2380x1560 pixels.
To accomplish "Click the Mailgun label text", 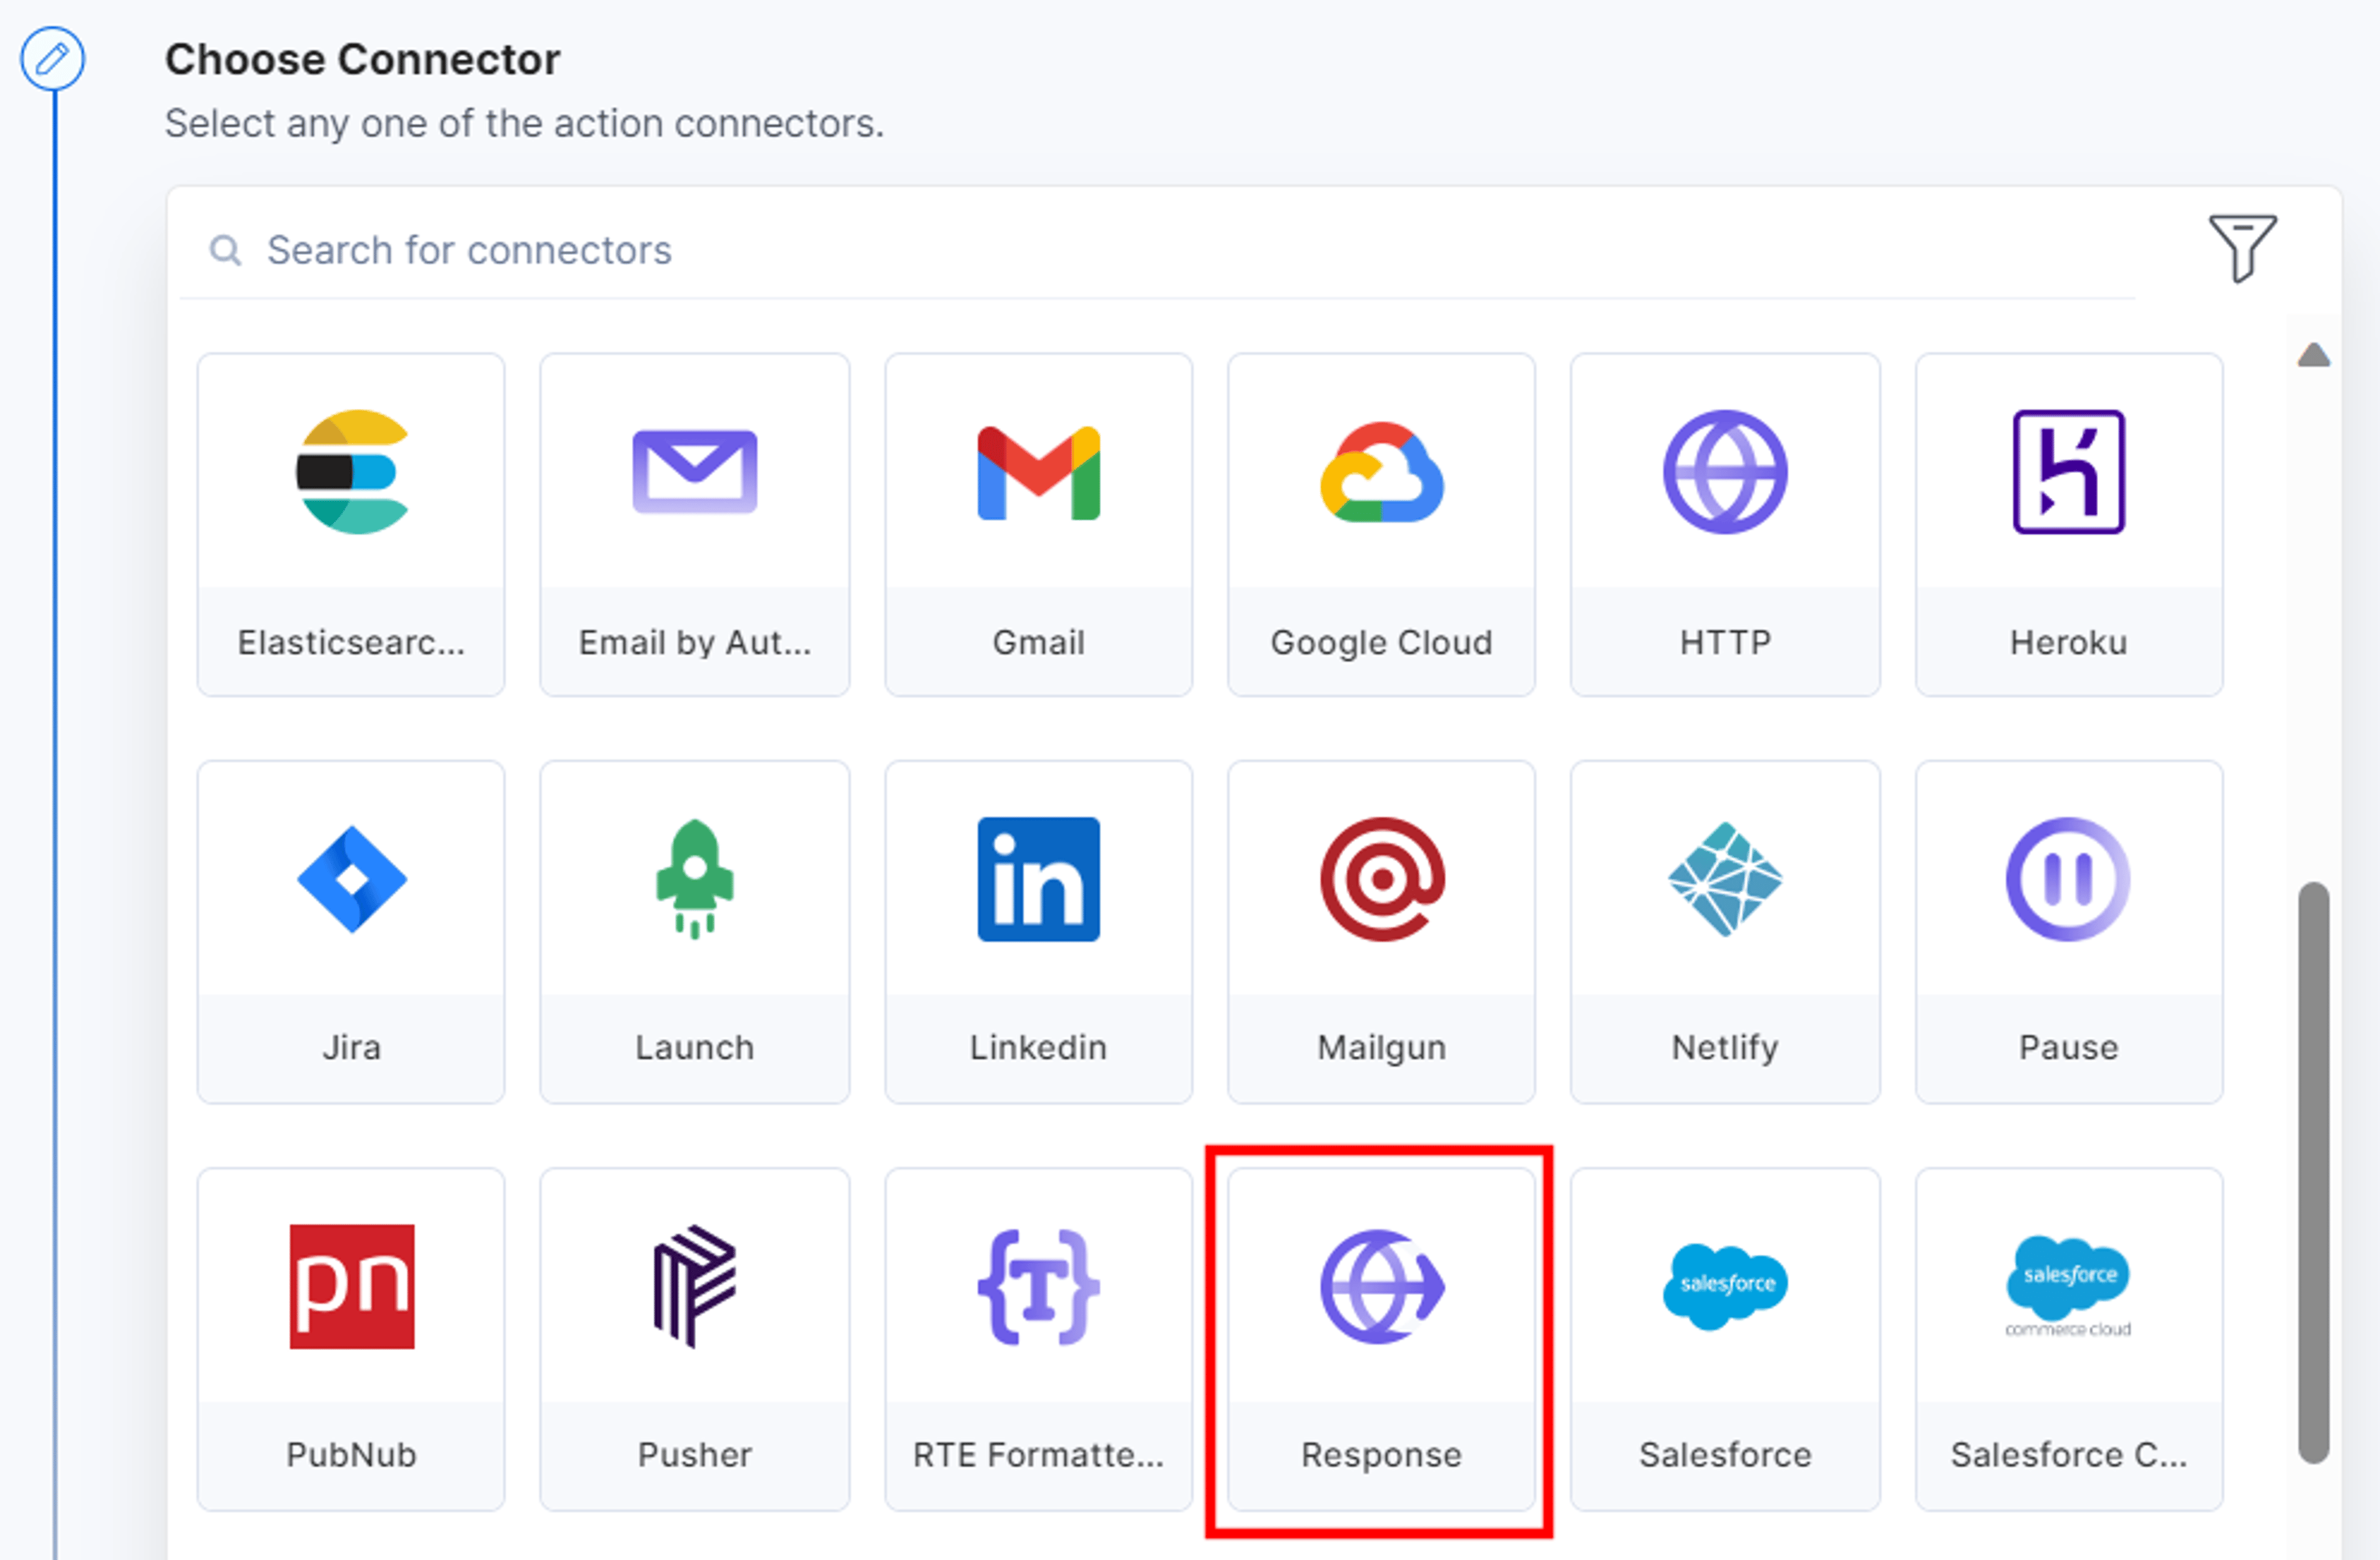I will tap(1381, 1047).
